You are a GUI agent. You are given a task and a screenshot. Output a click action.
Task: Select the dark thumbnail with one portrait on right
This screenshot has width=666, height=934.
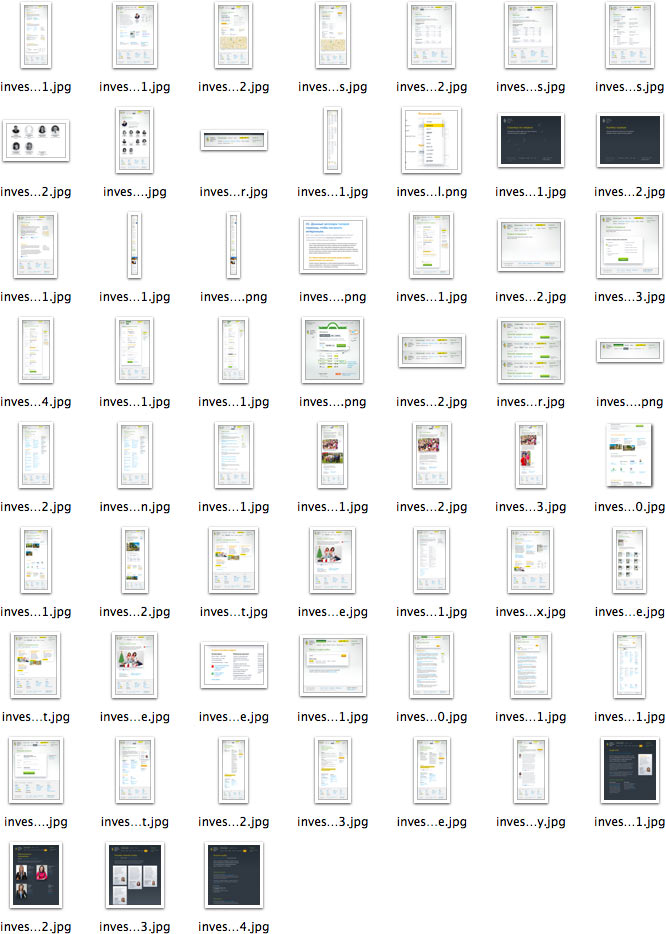(629, 770)
